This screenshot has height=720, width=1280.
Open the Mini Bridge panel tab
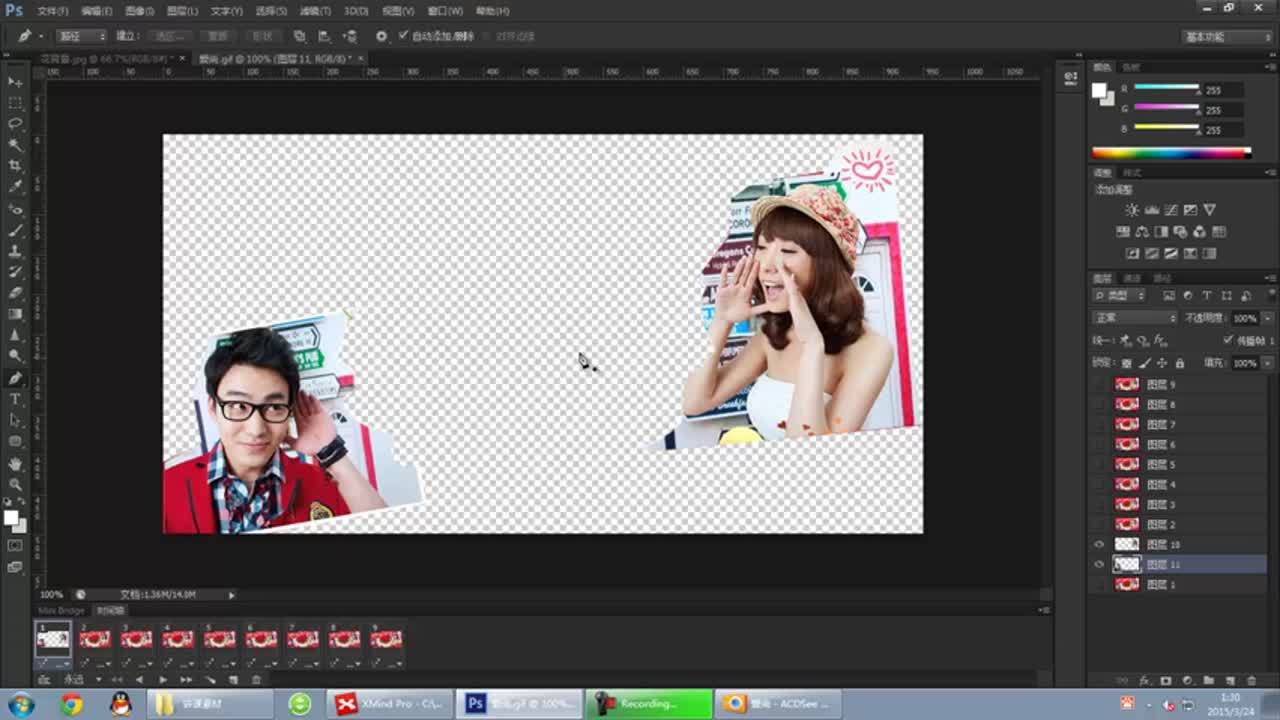62,610
